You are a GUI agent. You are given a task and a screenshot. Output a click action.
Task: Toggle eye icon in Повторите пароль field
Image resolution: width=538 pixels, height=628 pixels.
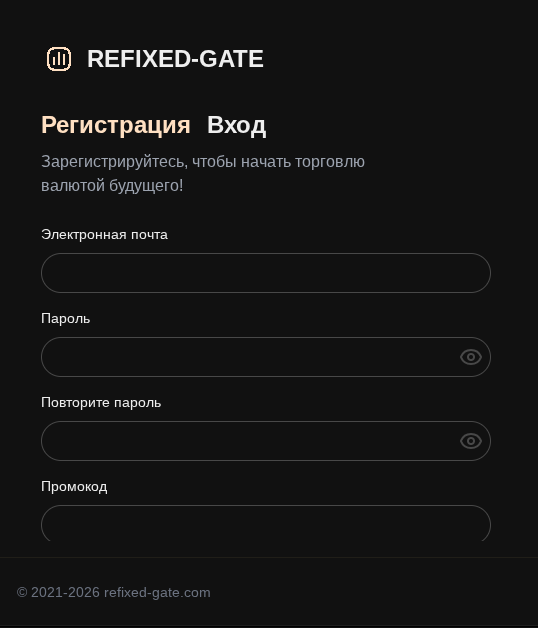[471, 441]
